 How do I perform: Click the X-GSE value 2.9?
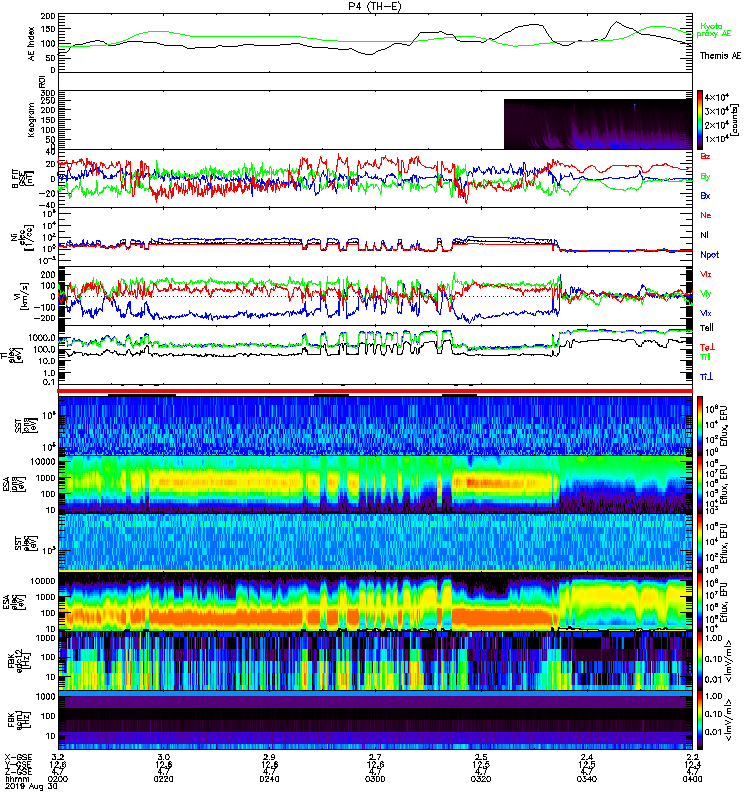pos(269,757)
